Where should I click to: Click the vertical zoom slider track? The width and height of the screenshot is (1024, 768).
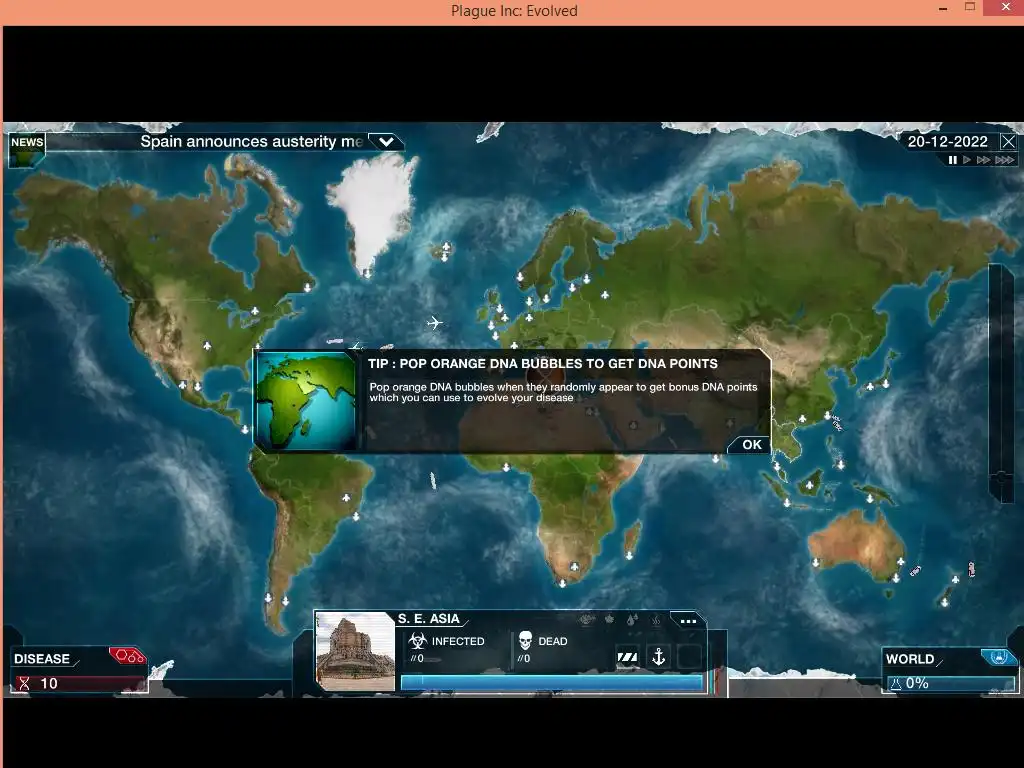pyautogui.click(x=1000, y=383)
